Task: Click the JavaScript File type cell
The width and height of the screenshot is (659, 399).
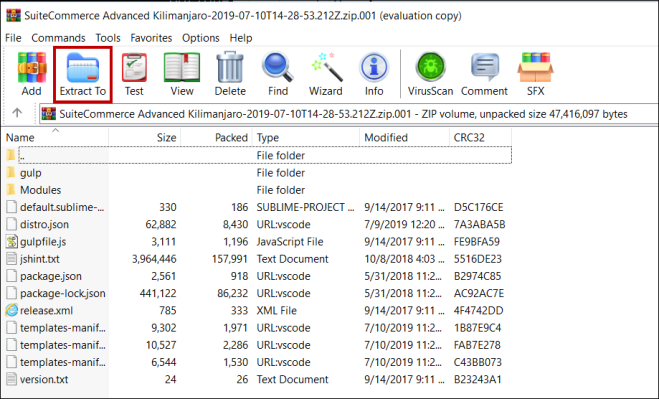Action: point(290,242)
